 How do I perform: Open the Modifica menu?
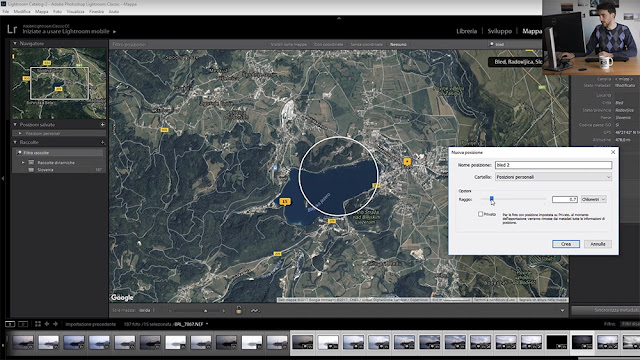click(22, 11)
